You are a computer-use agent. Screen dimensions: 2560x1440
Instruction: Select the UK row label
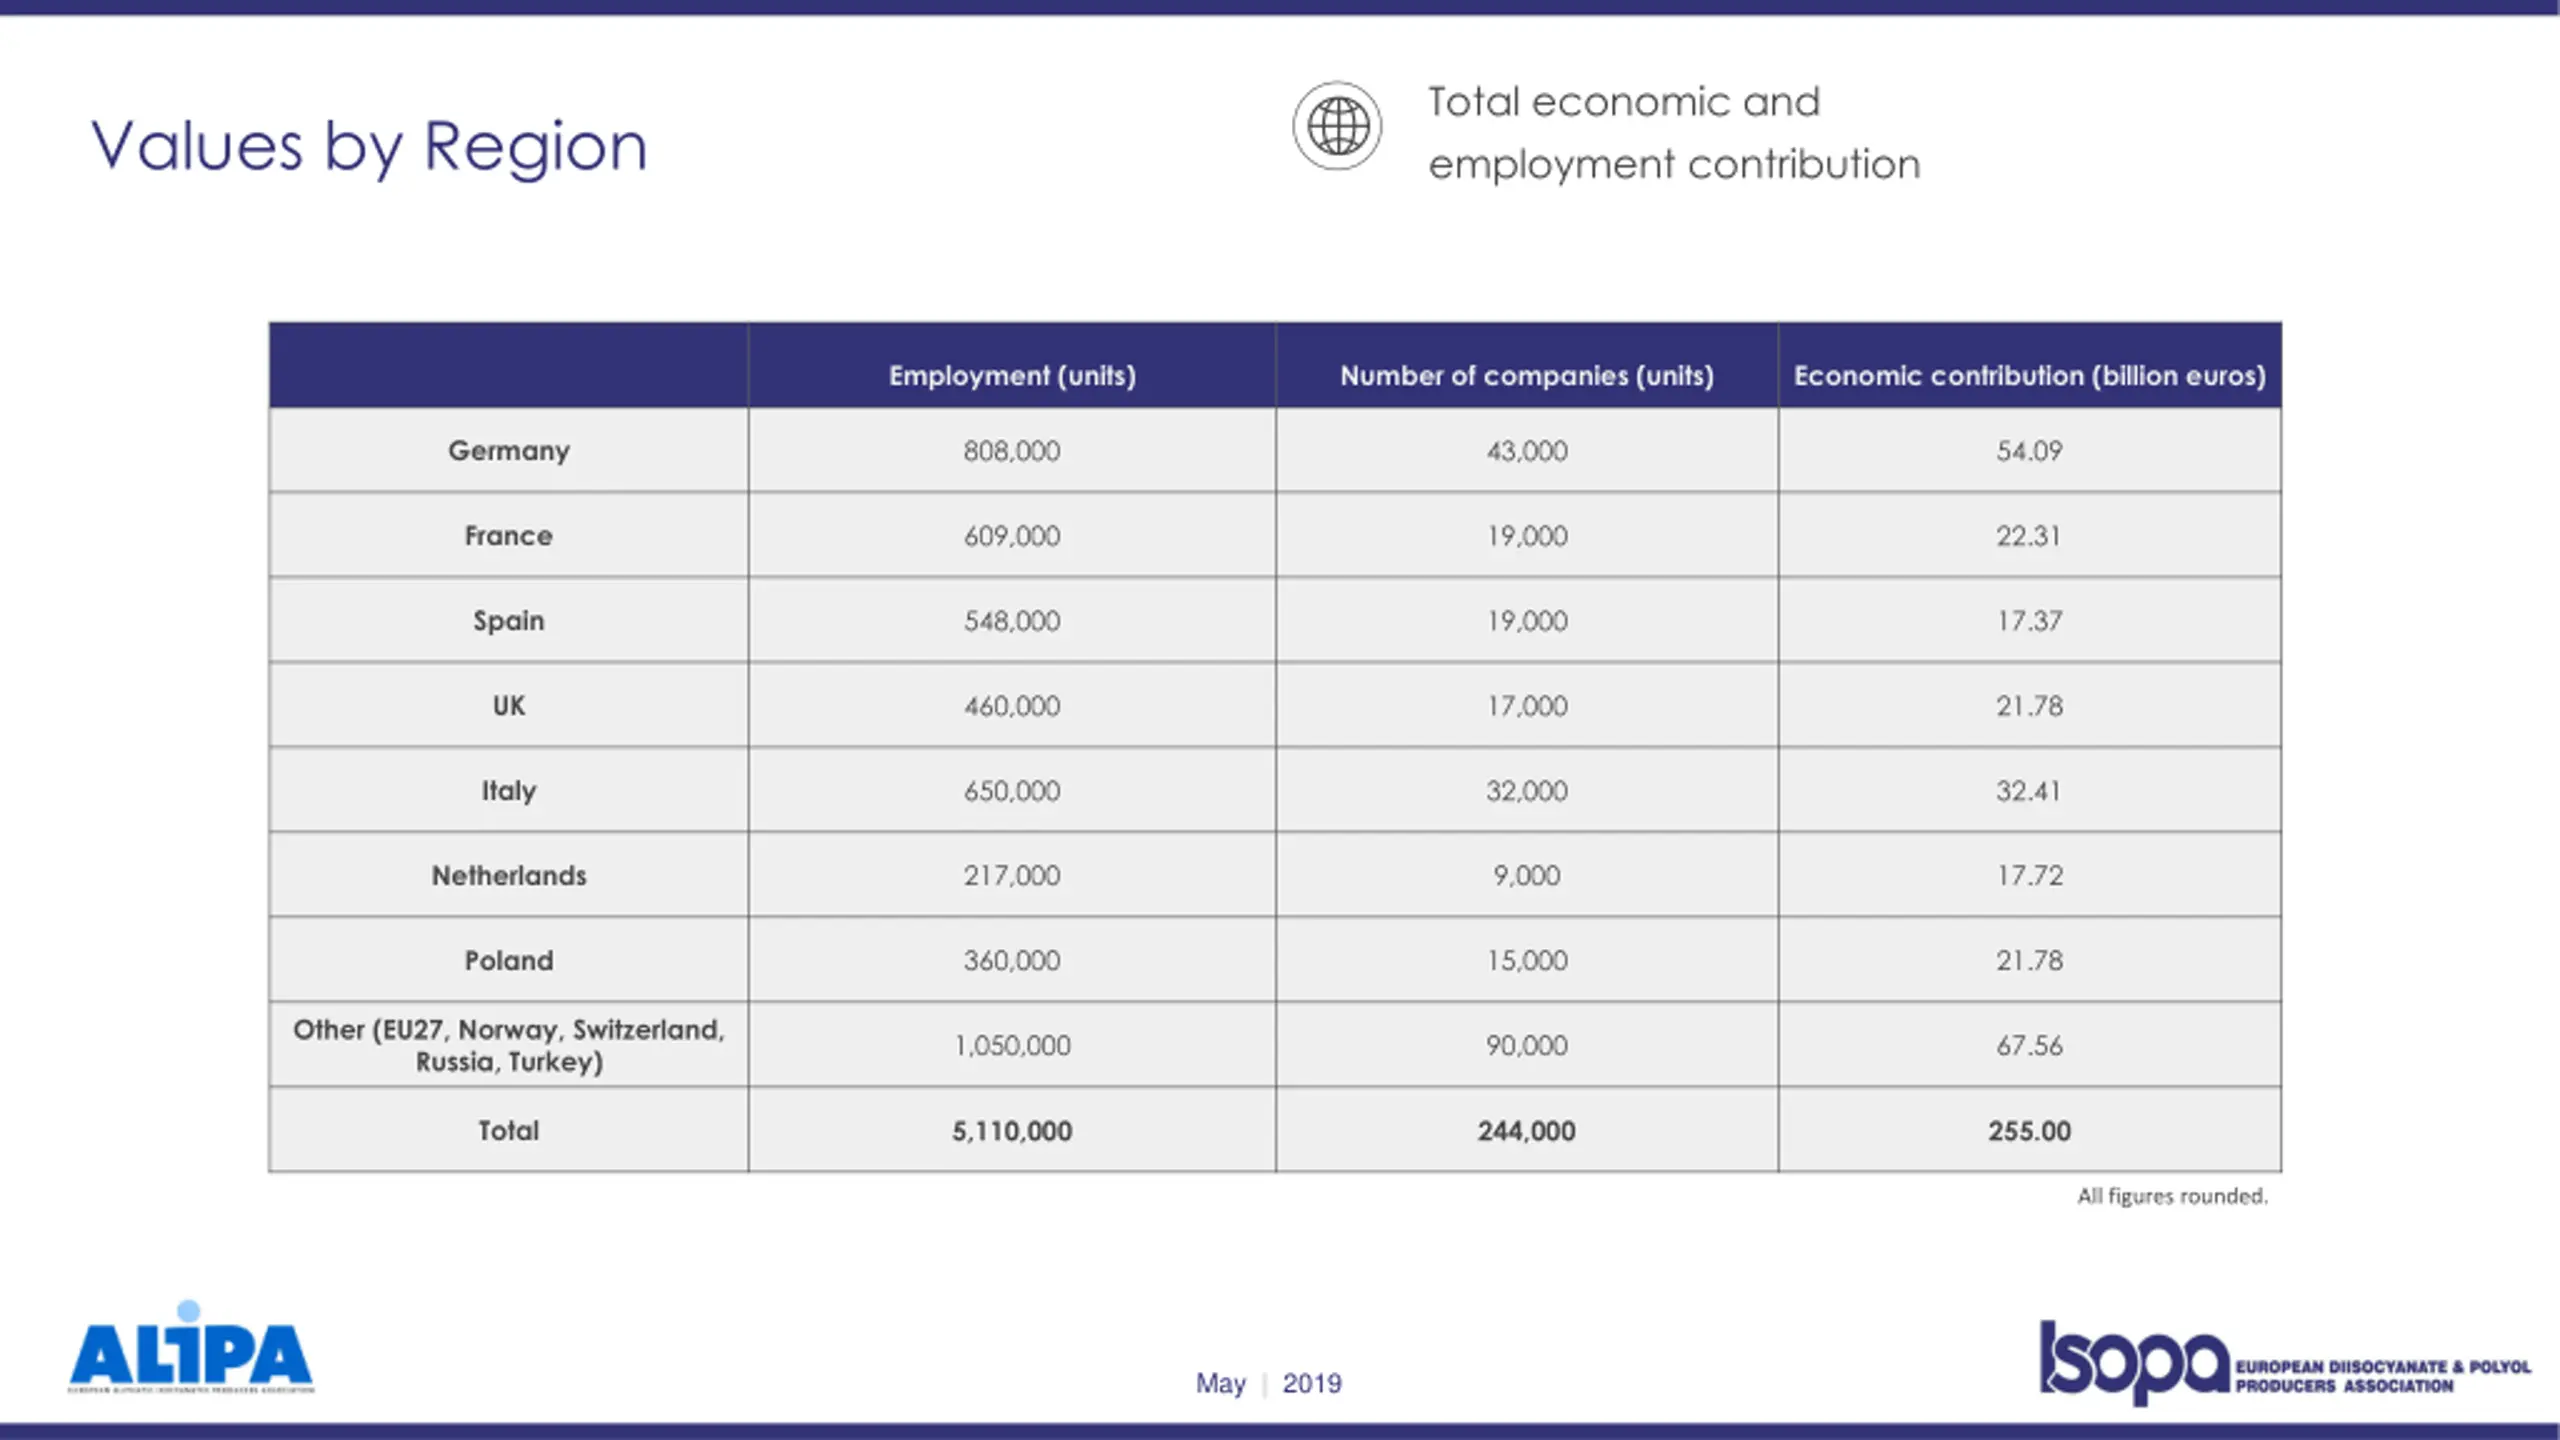pos(509,706)
